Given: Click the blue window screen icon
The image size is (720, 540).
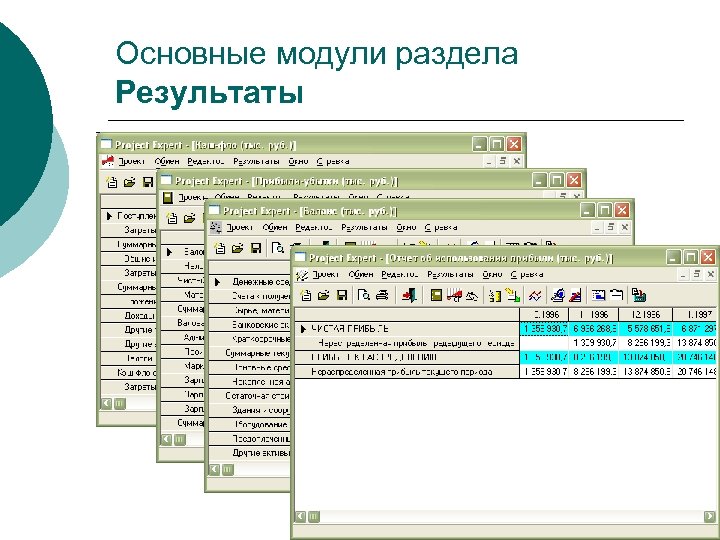Looking at the screenshot, I should (598, 295).
